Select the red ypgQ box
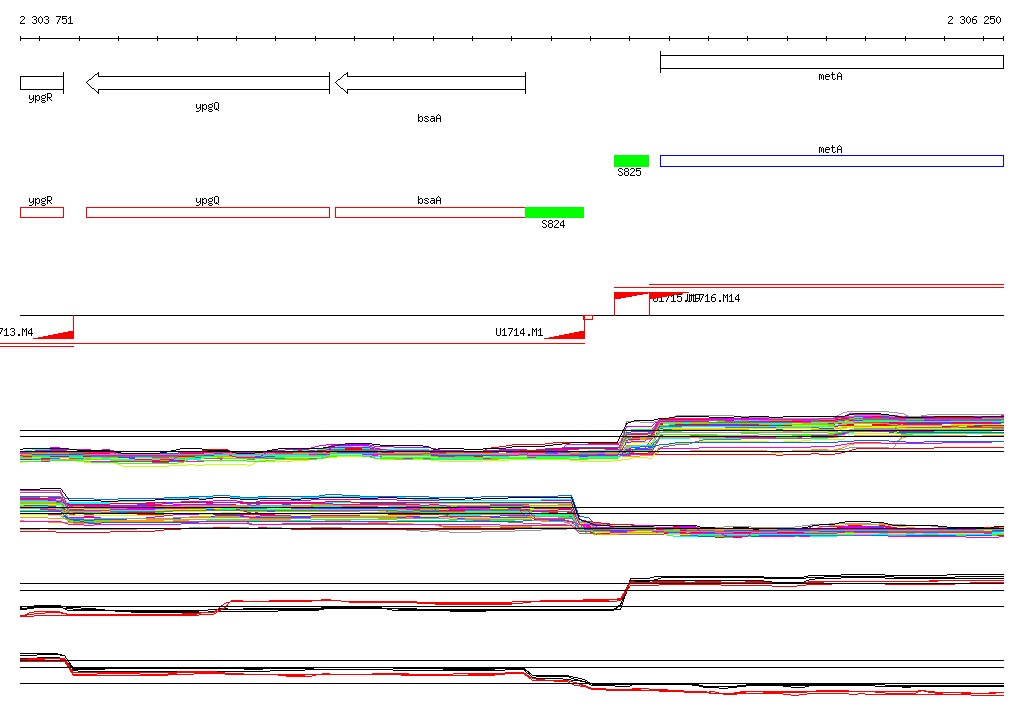The image size is (1024, 714). click(208, 212)
